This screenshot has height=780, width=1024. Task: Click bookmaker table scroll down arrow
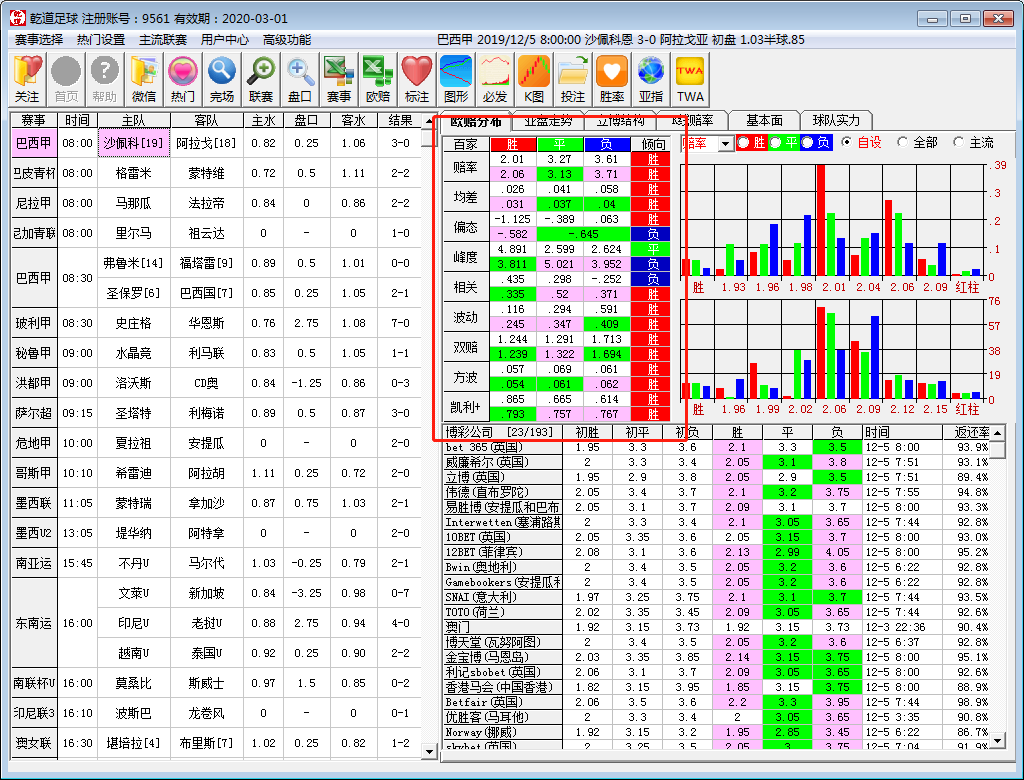[998, 741]
